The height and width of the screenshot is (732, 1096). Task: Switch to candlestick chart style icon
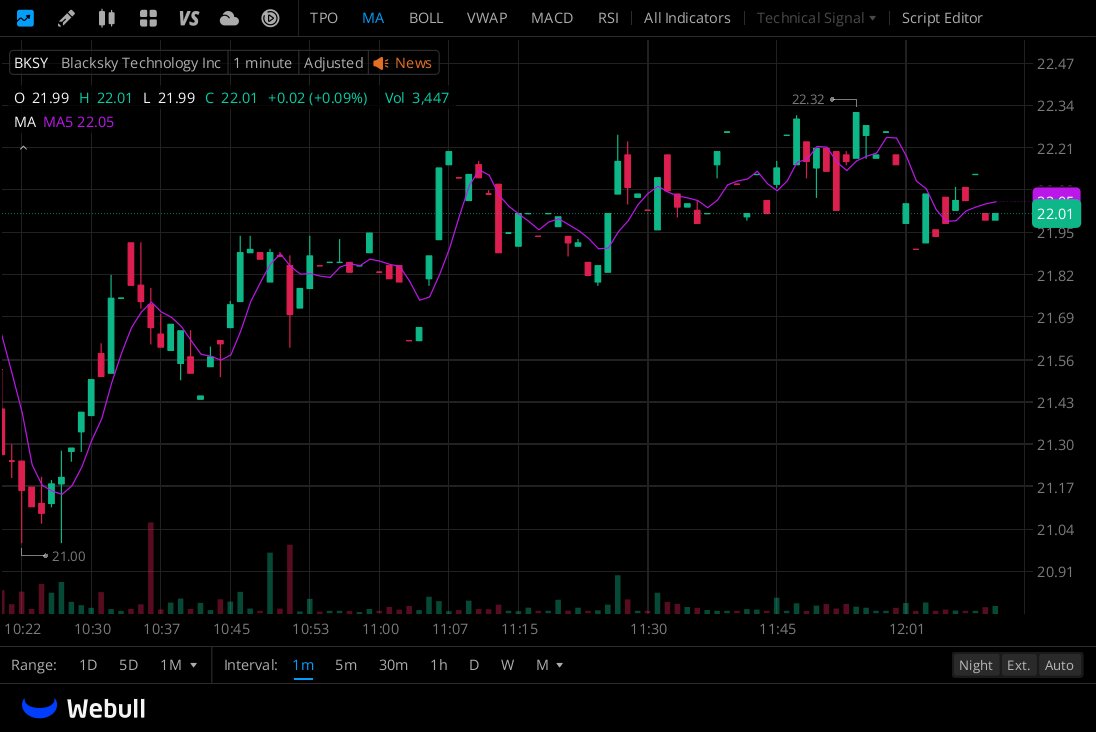coord(106,17)
